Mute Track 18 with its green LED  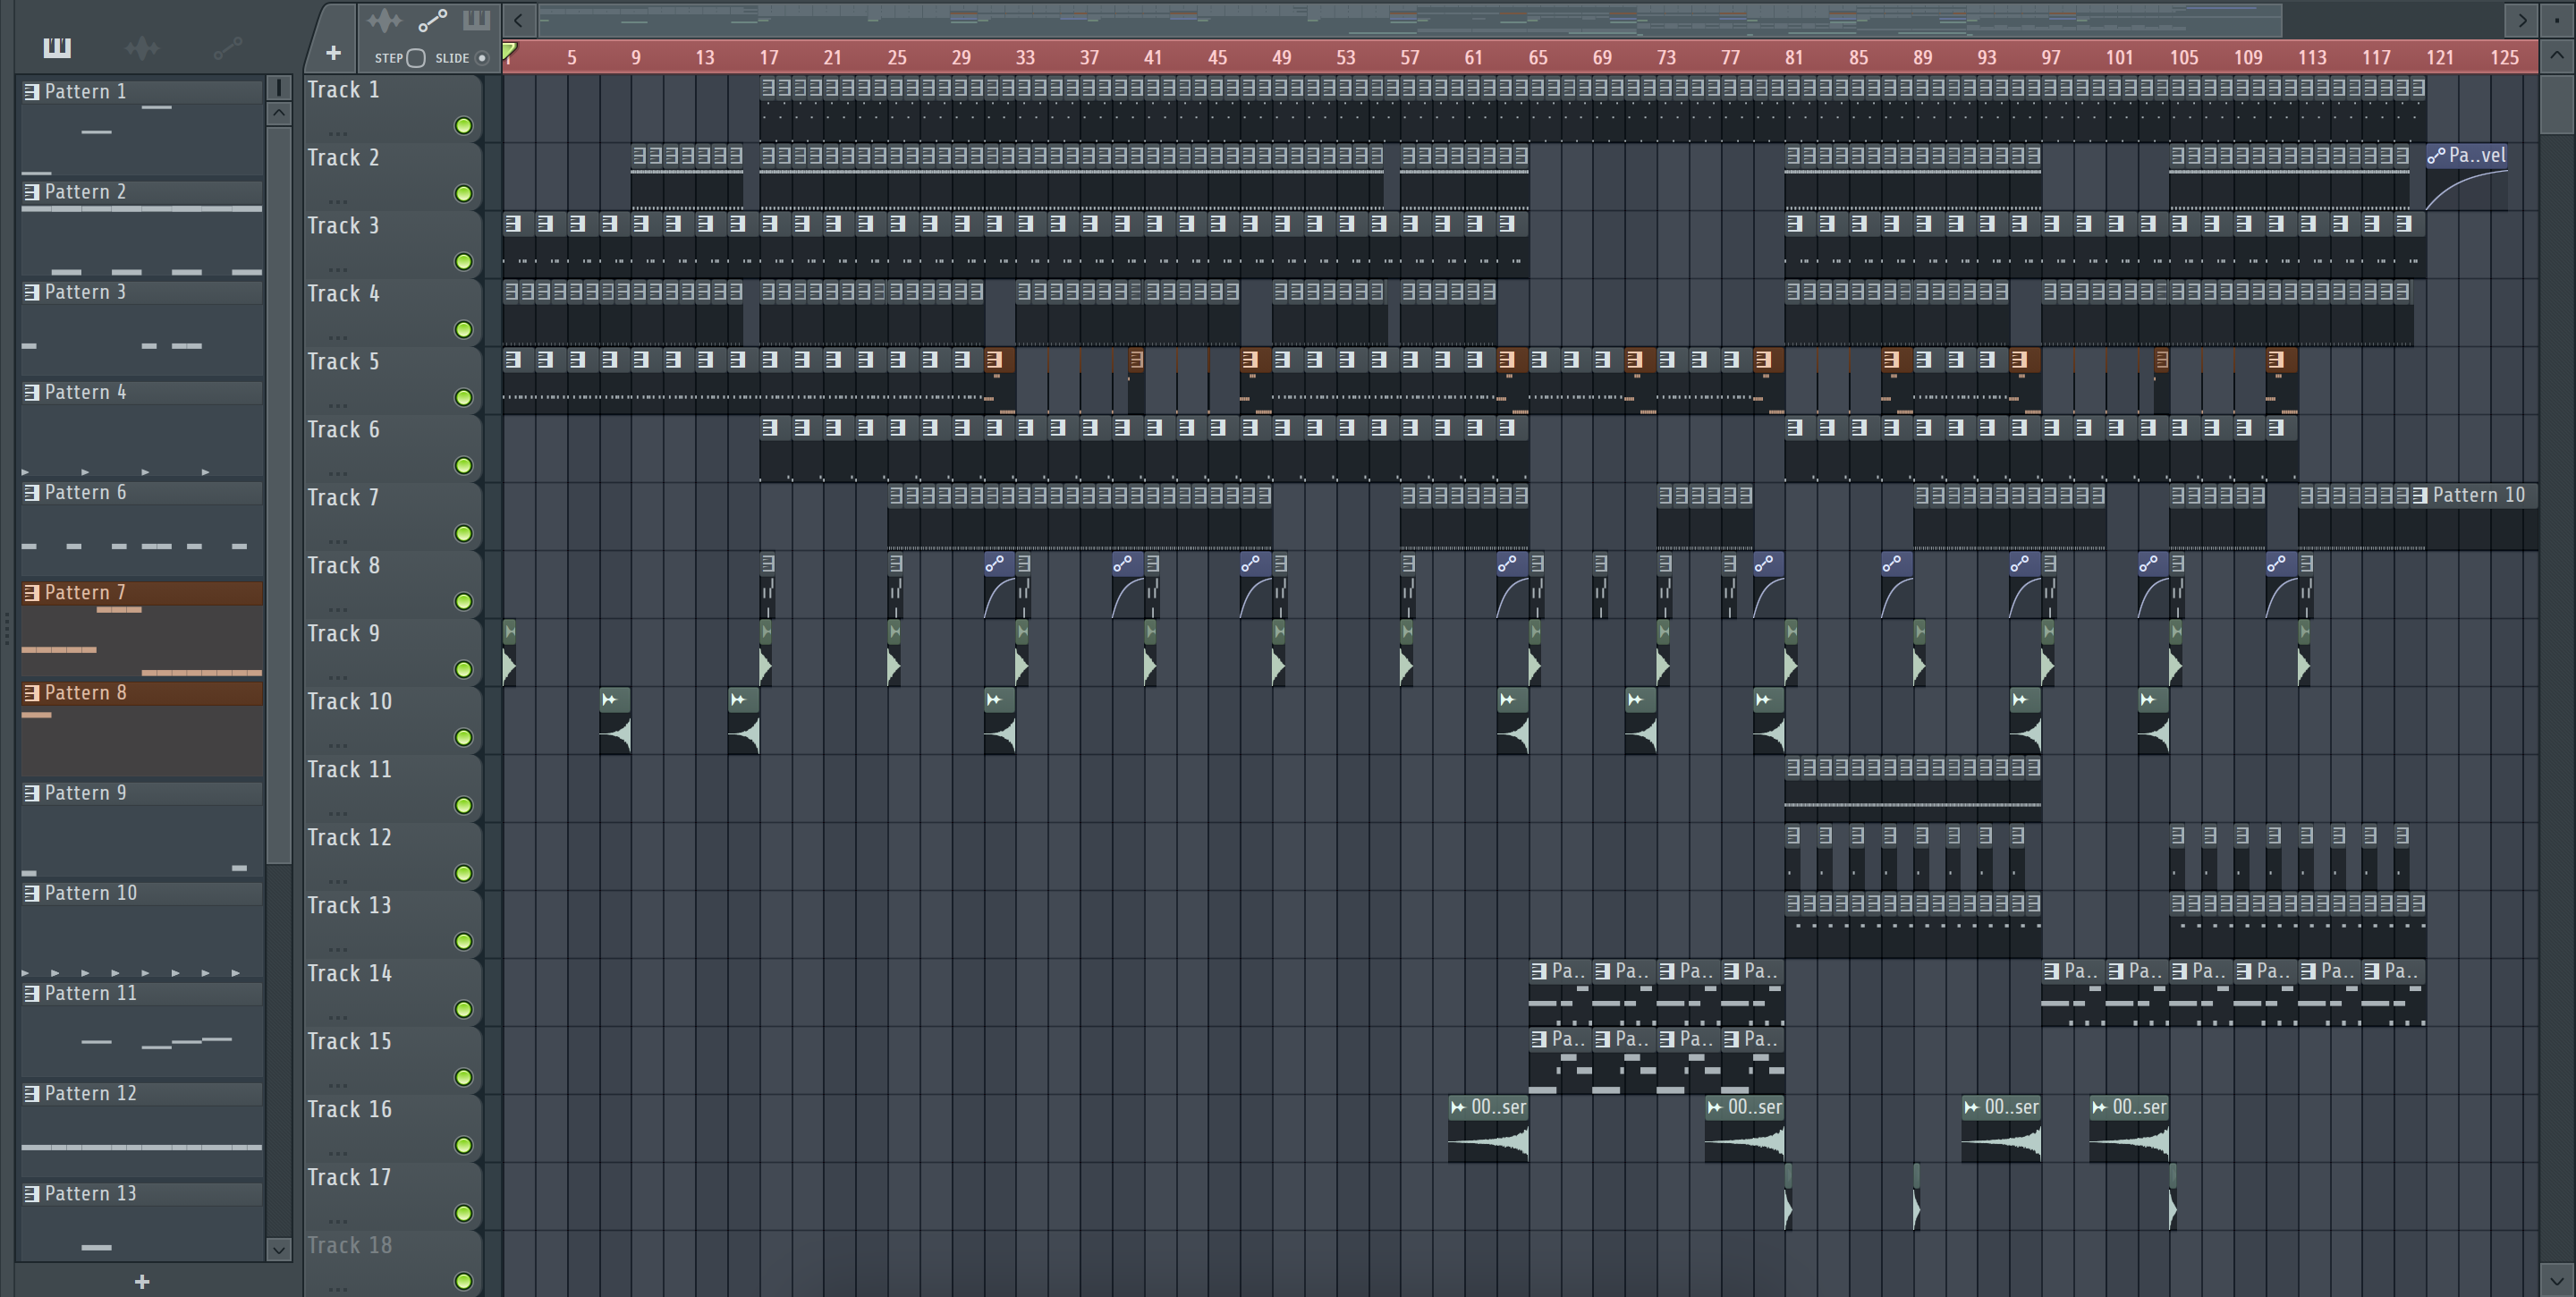(x=463, y=1282)
